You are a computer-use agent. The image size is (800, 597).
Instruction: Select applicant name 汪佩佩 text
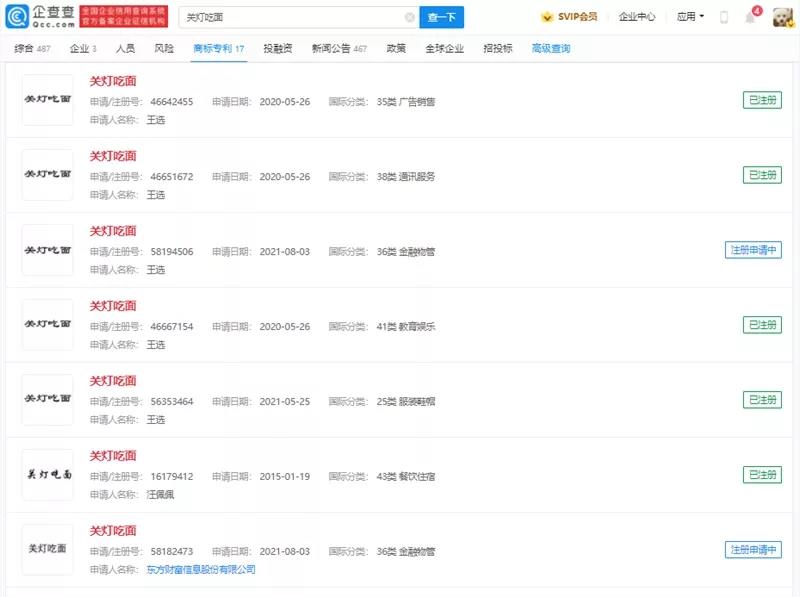(160, 494)
